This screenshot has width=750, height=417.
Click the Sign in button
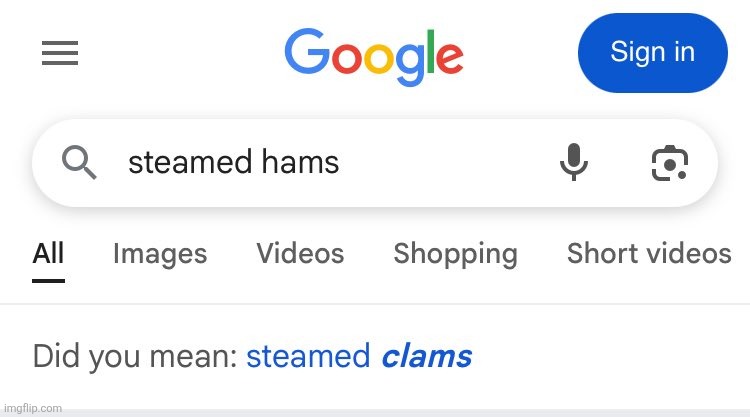click(653, 53)
